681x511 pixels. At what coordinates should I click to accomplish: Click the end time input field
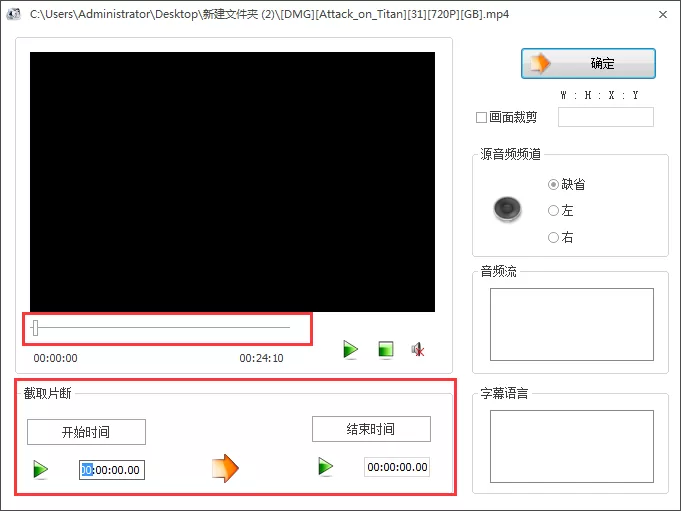click(x=397, y=467)
